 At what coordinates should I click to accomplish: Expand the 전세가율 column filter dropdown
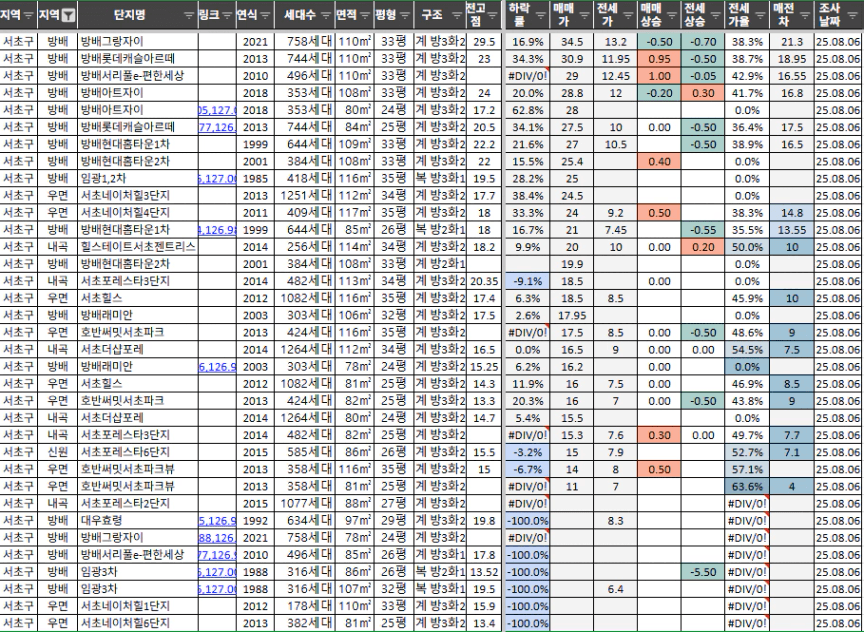(x=760, y=15)
